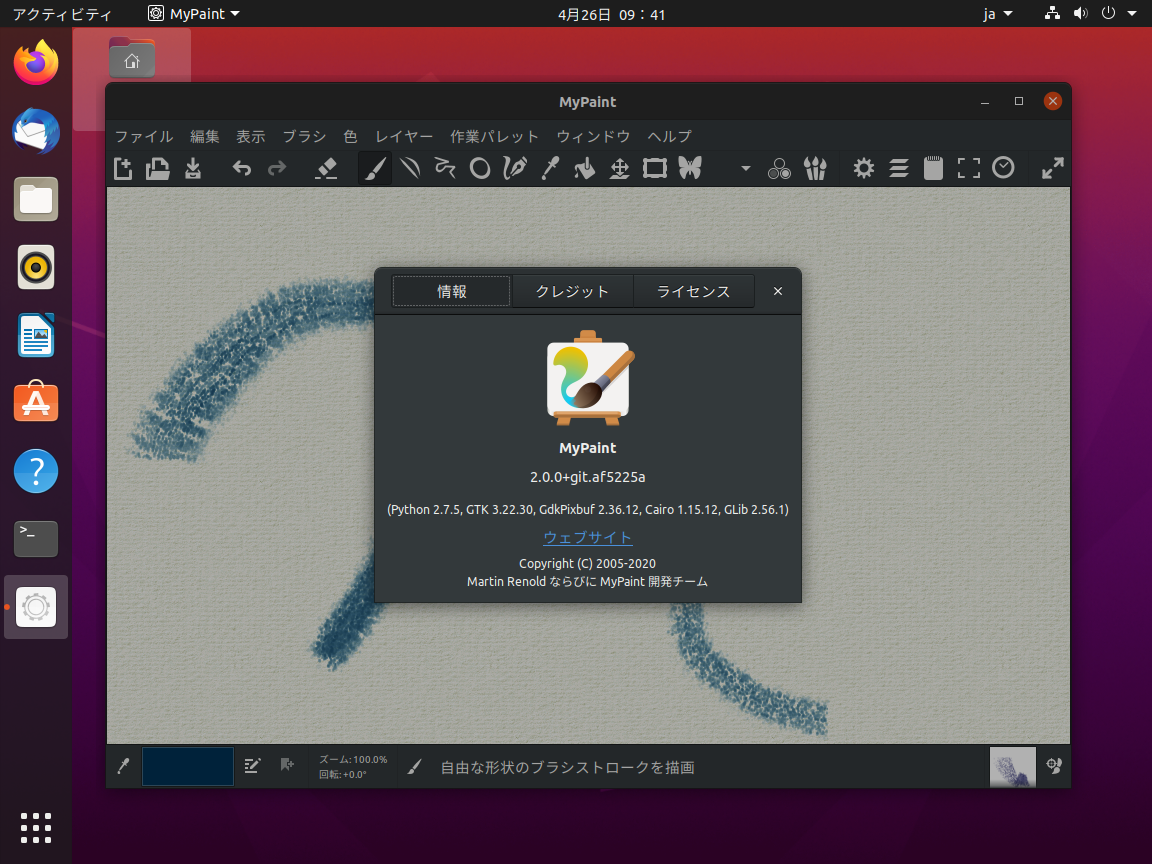Open the brush settings gear icon

click(x=862, y=168)
